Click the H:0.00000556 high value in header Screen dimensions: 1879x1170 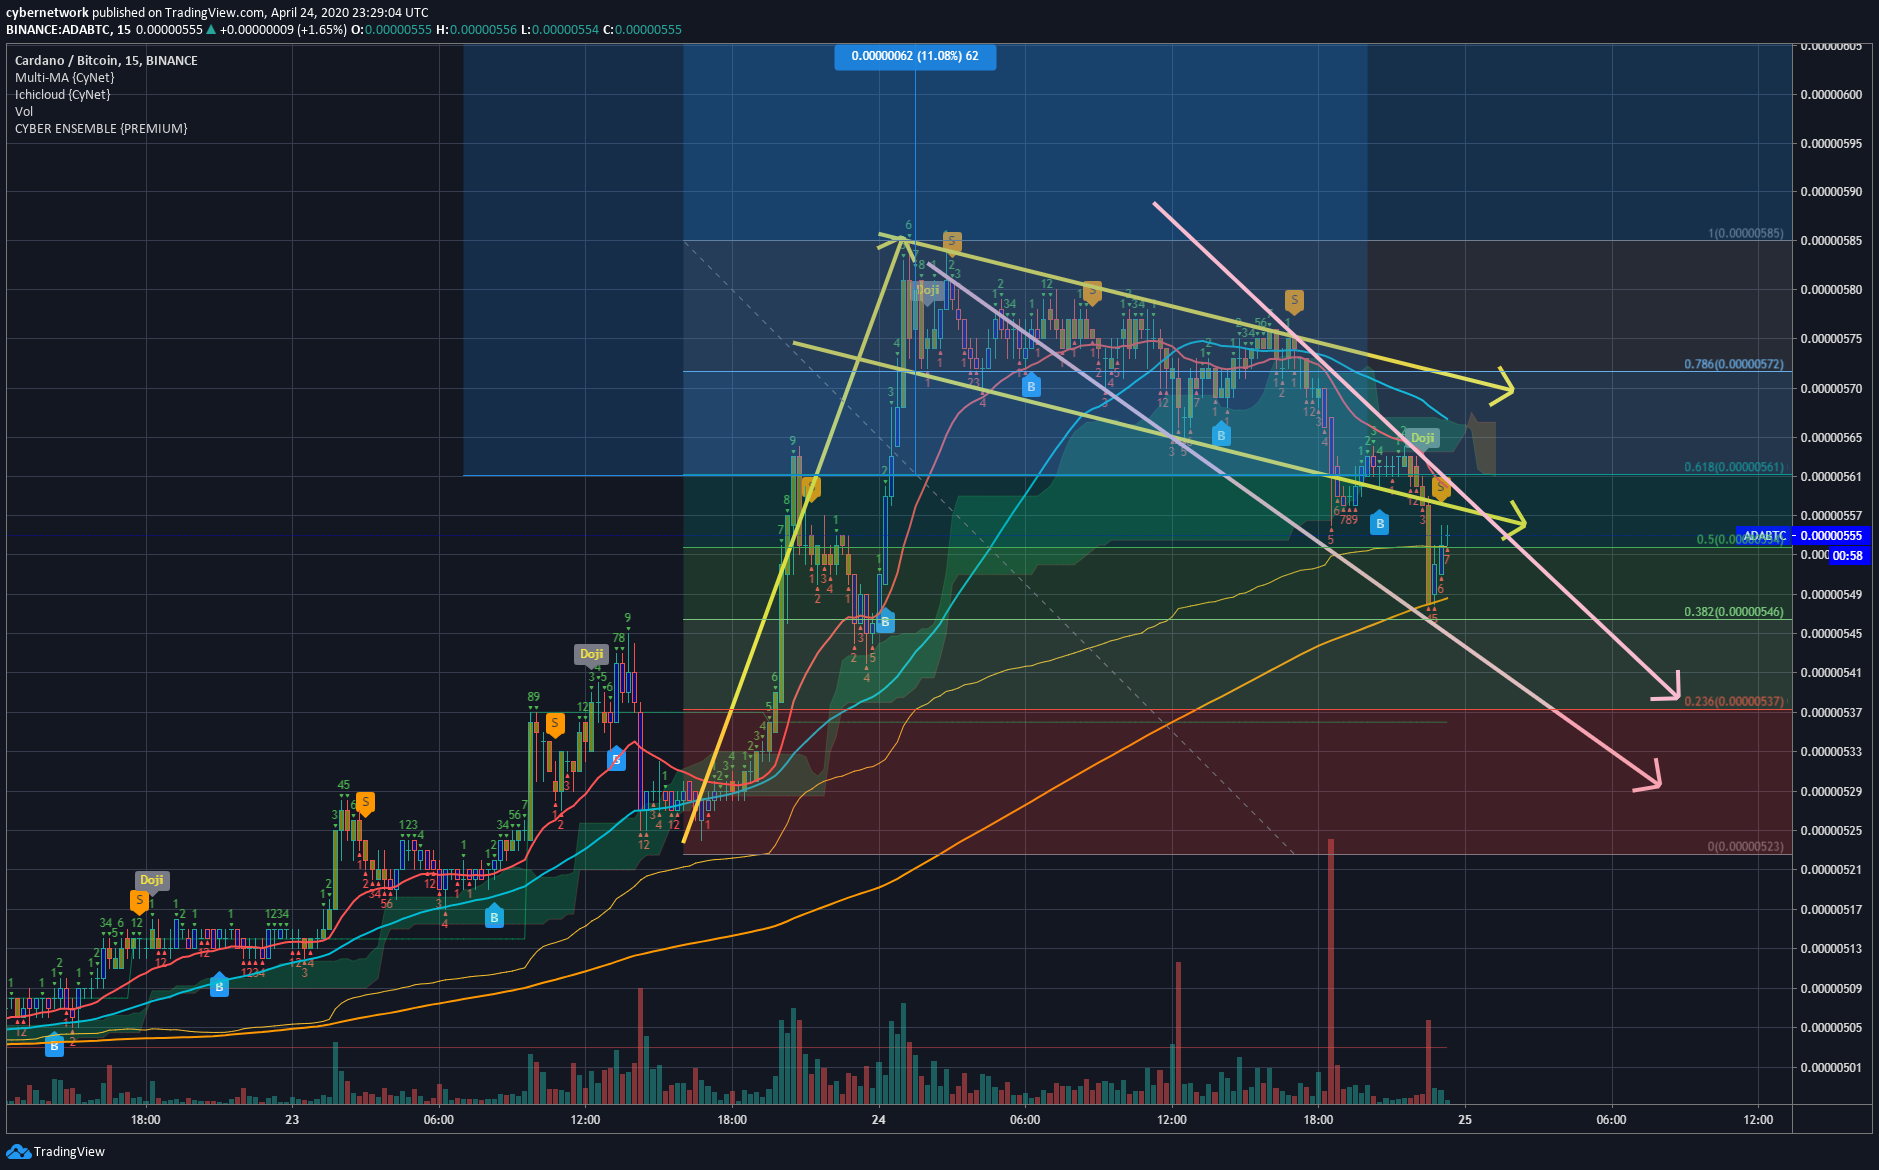point(476,30)
